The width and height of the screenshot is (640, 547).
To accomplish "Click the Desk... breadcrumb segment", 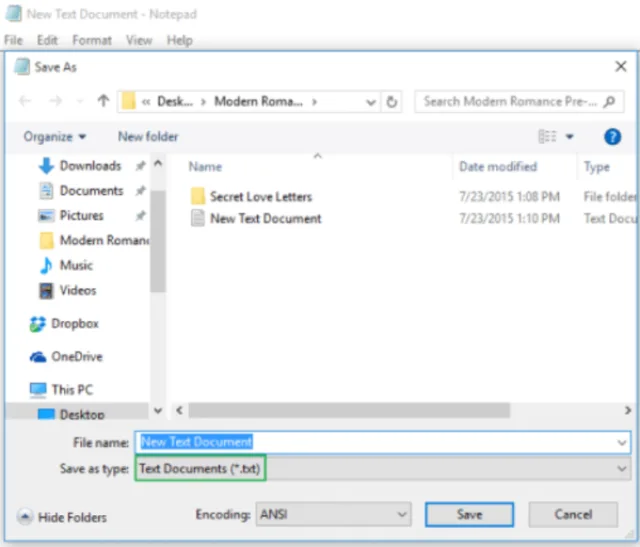I will (175, 101).
